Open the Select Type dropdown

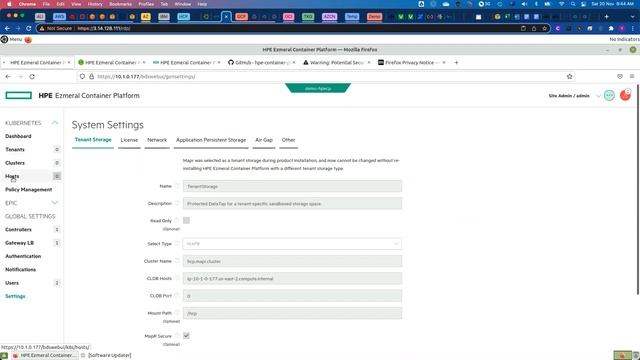click(x=292, y=244)
